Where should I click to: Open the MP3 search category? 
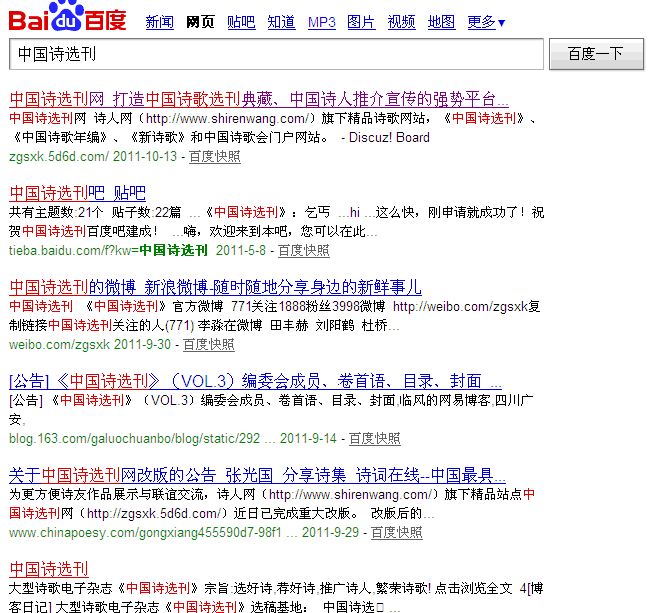click(x=322, y=22)
